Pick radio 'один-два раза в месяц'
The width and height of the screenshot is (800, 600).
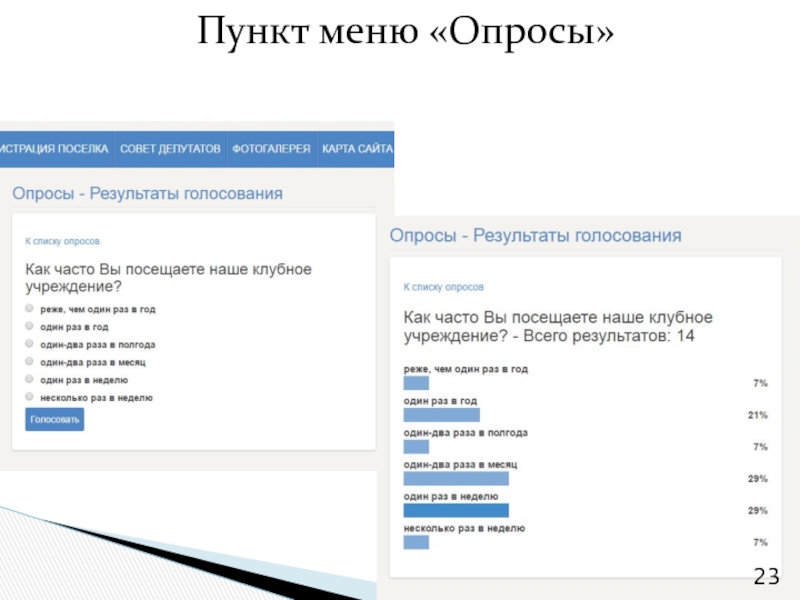29,361
